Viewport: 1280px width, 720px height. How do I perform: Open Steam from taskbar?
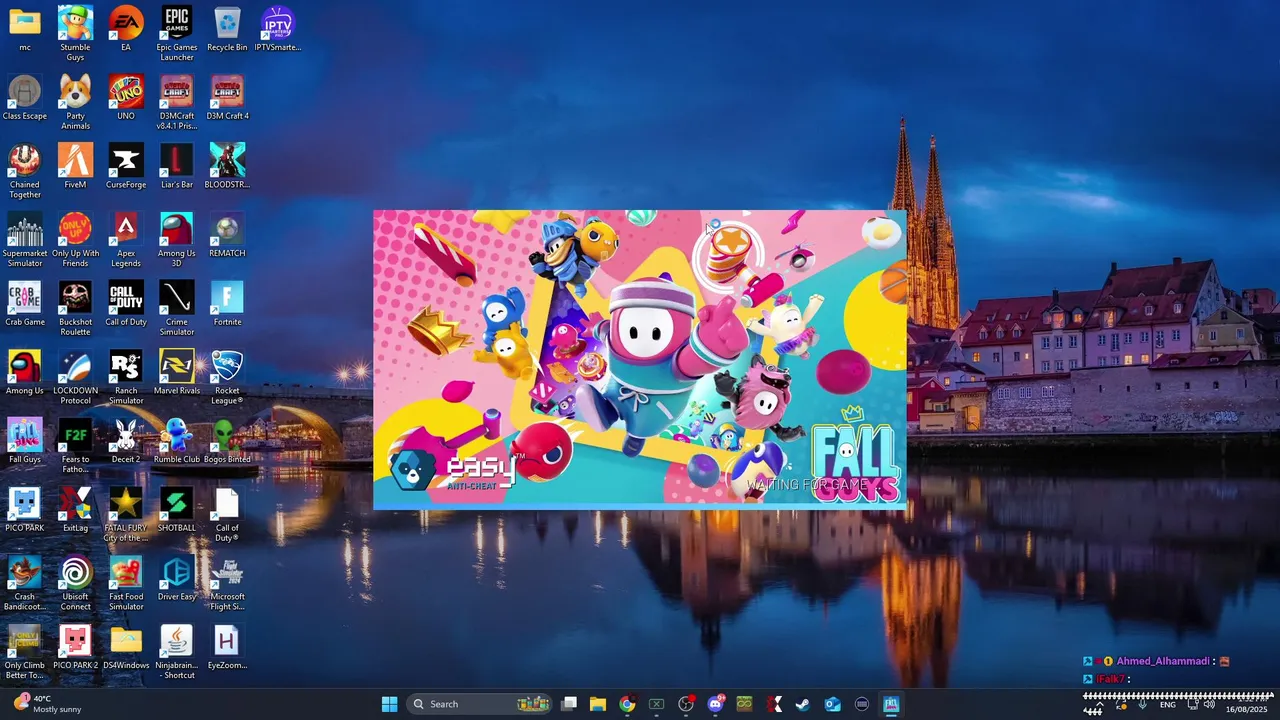coord(803,704)
